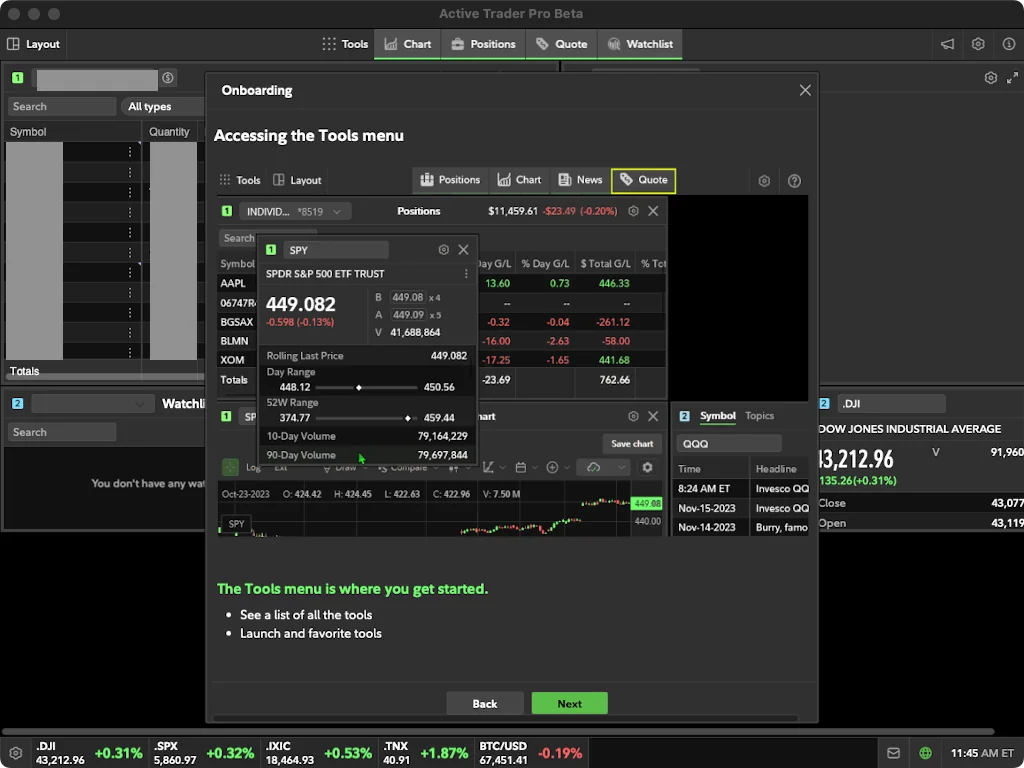1024x768 pixels.
Task: Open the Draw menu on the chart toolbar
Action: click(x=352, y=467)
